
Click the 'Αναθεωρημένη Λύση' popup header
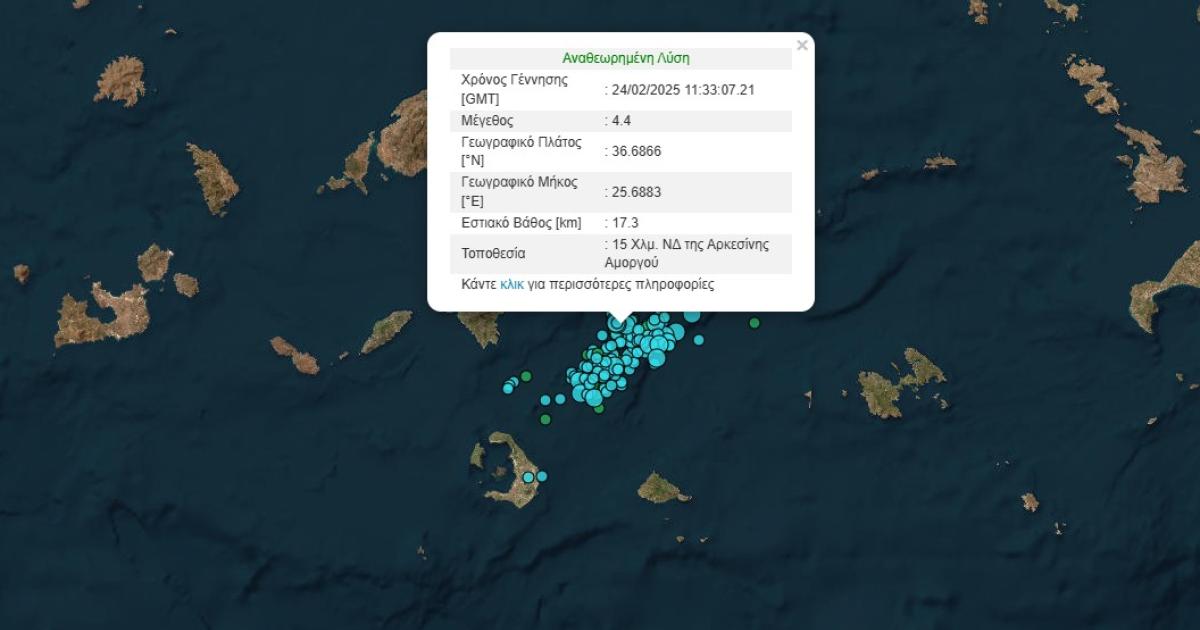pos(626,58)
